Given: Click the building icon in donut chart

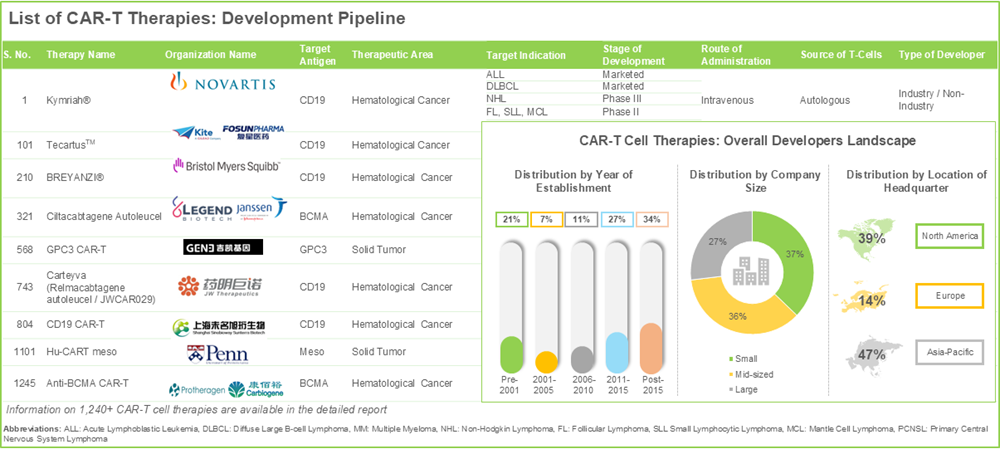Looking at the screenshot, I should click(x=753, y=270).
